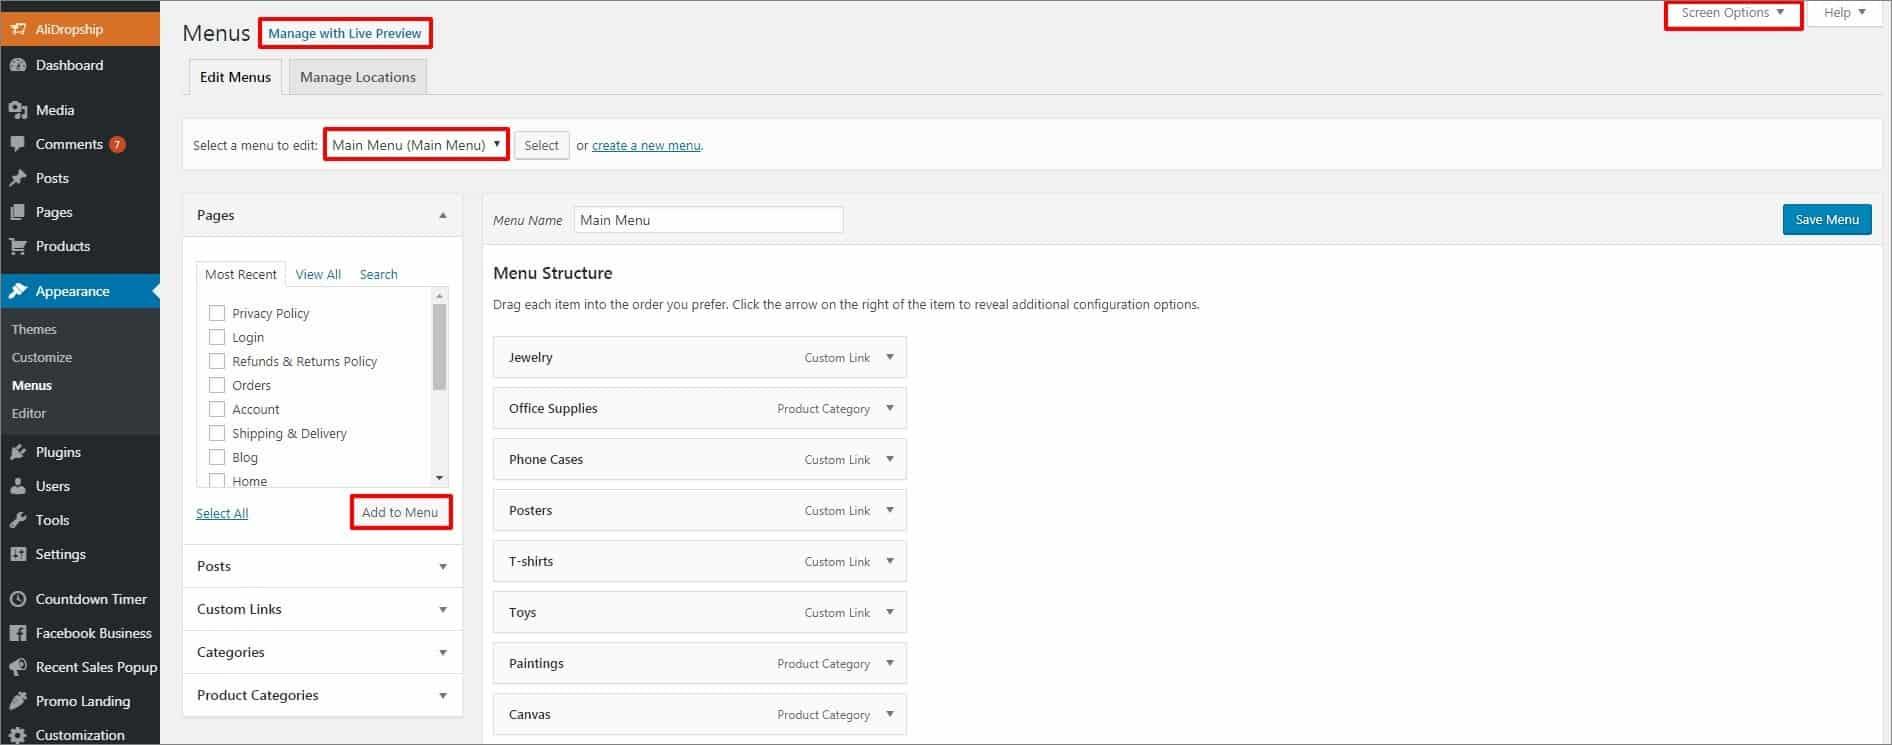1892x745 pixels.
Task: Tick the Privacy Policy checkbox
Action: point(217,313)
